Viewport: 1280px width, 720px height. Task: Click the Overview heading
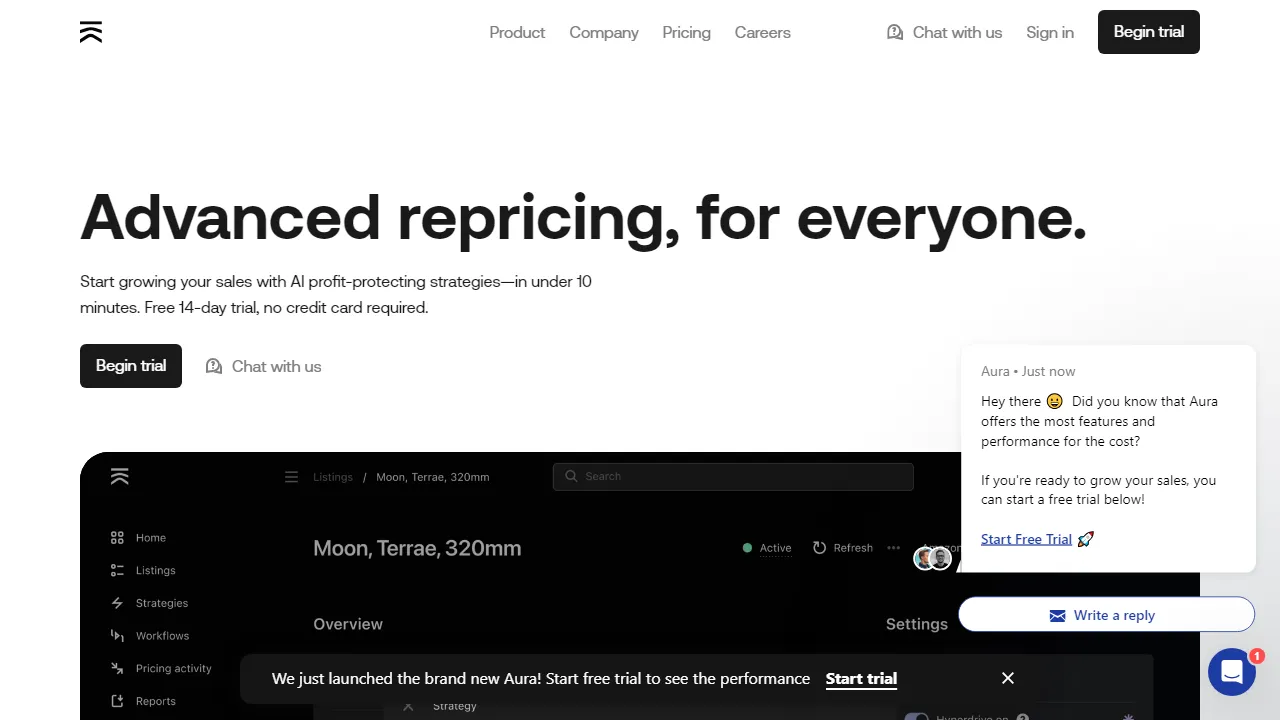click(x=348, y=624)
